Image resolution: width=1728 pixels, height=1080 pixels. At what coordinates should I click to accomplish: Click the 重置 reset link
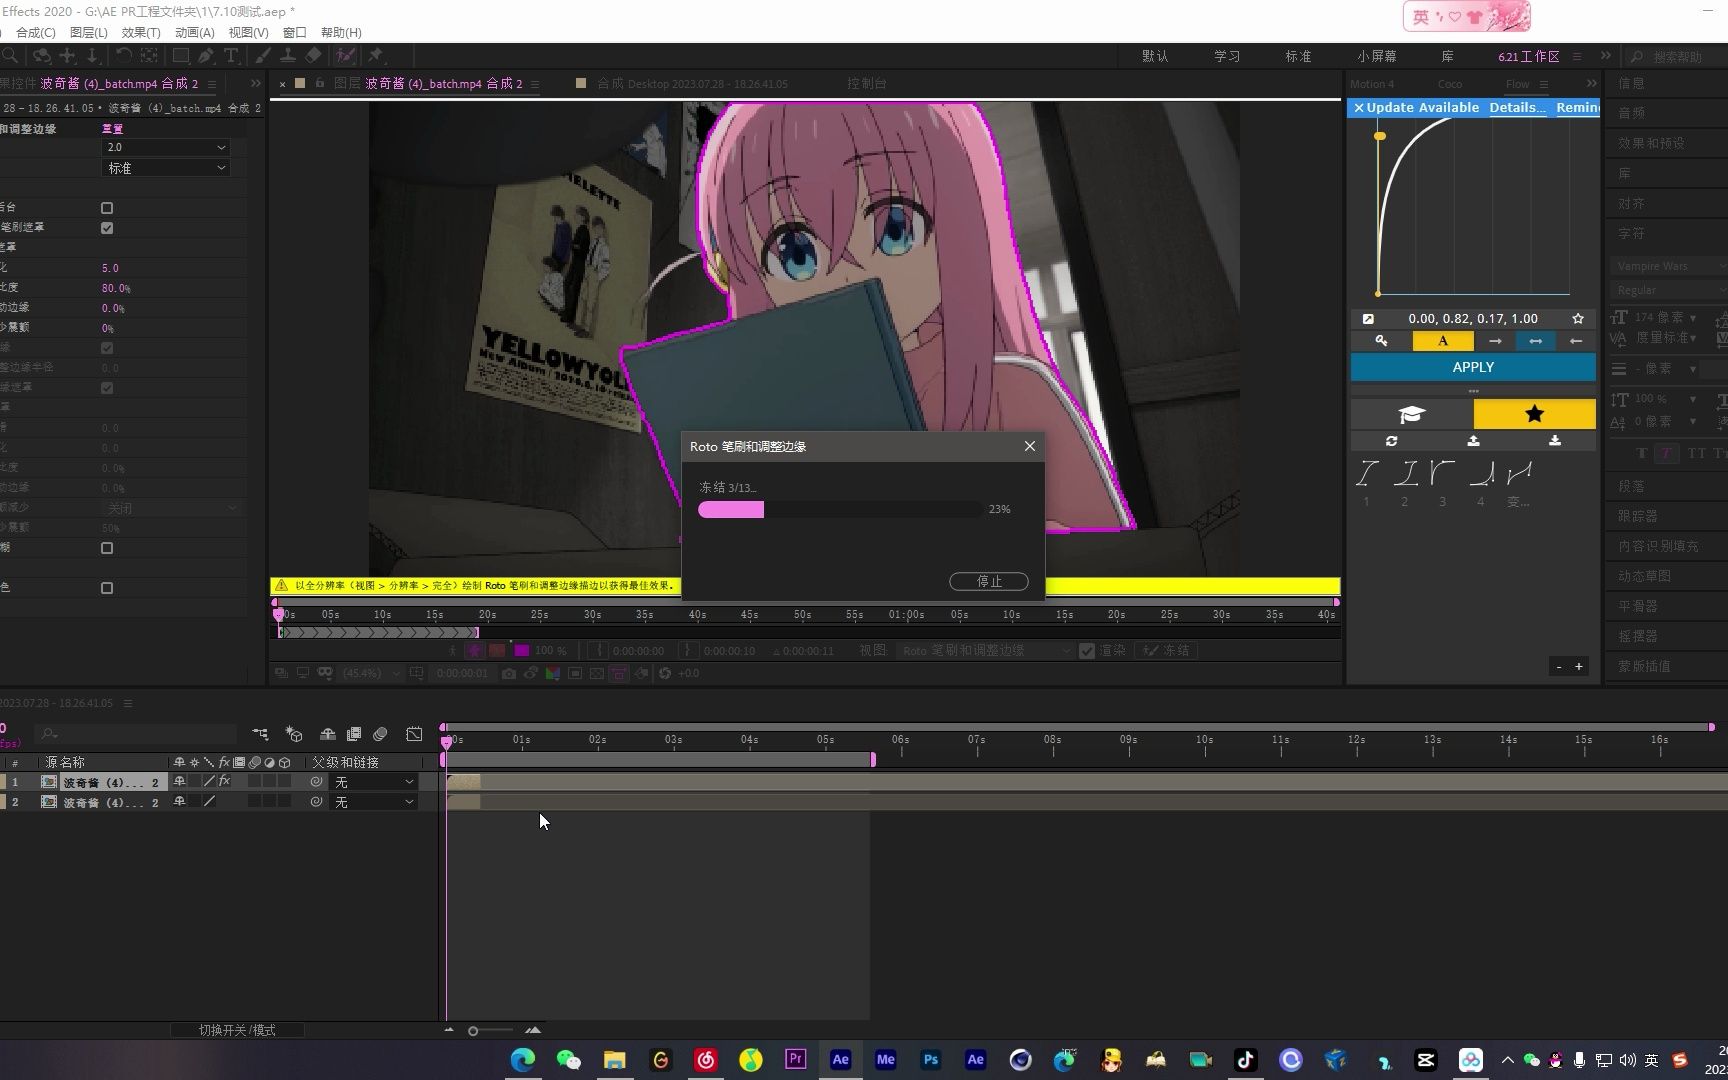tap(112, 129)
